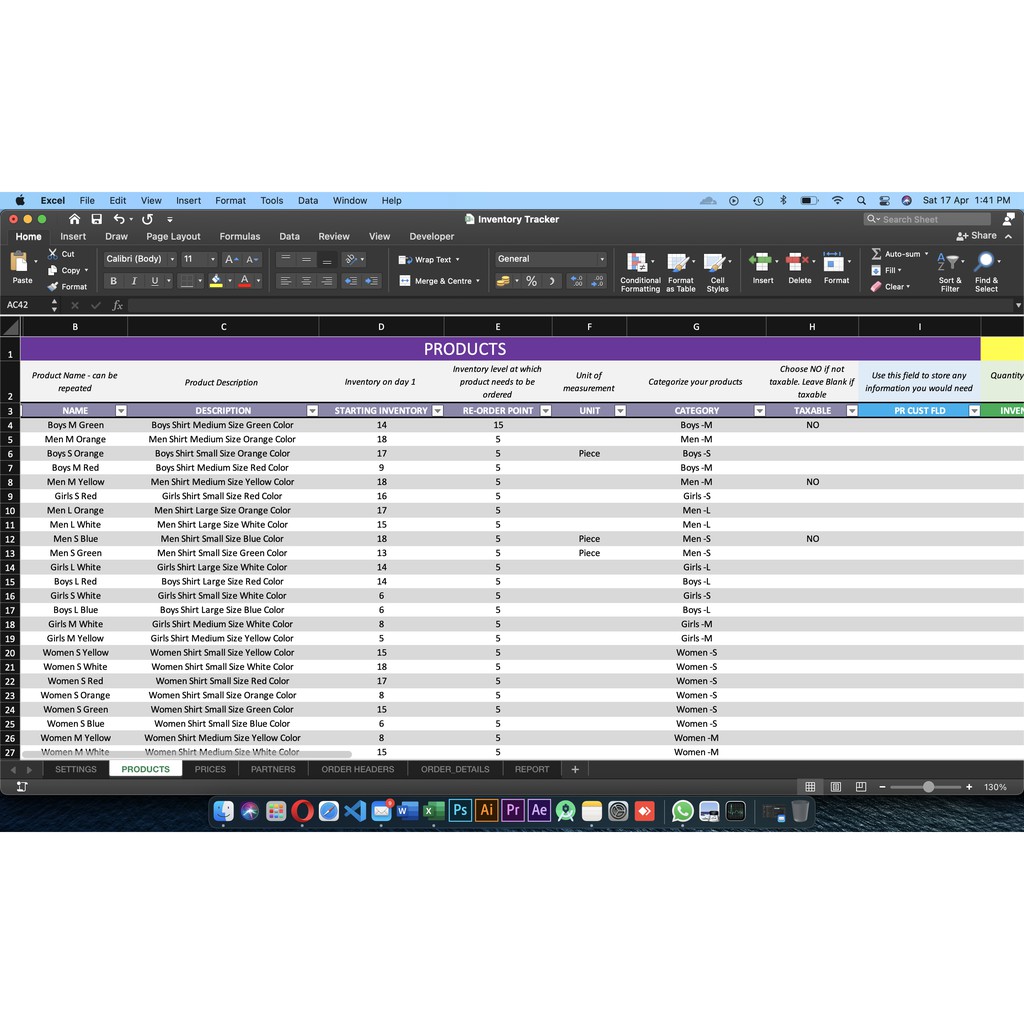
Task: Switch to Page Layout view button
Action: point(836,787)
